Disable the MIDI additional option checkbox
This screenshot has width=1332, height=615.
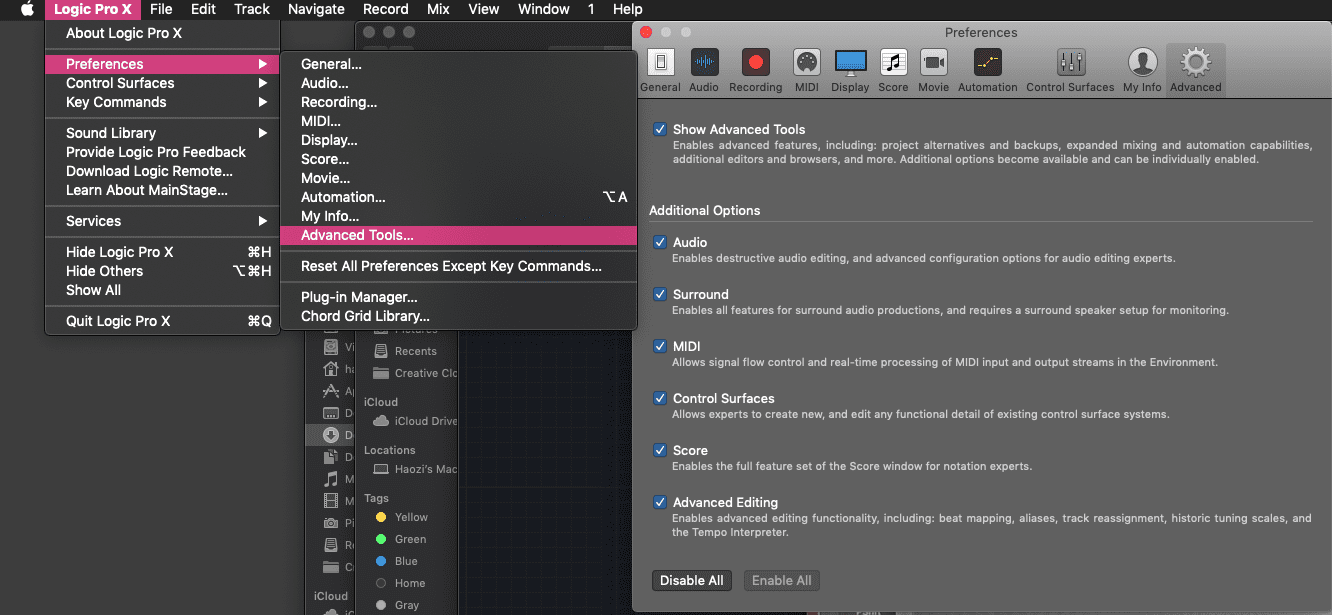tap(660, 346)
